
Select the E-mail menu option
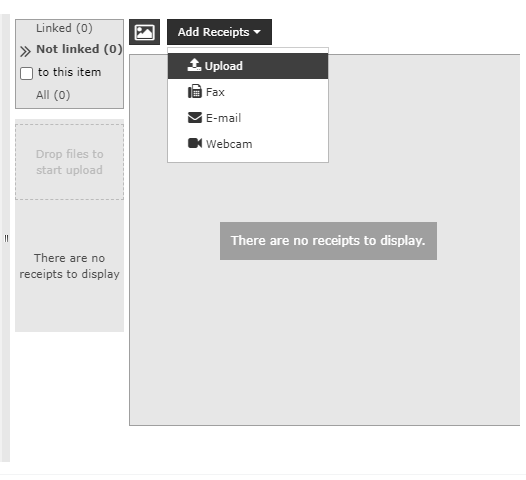point(248,118)
